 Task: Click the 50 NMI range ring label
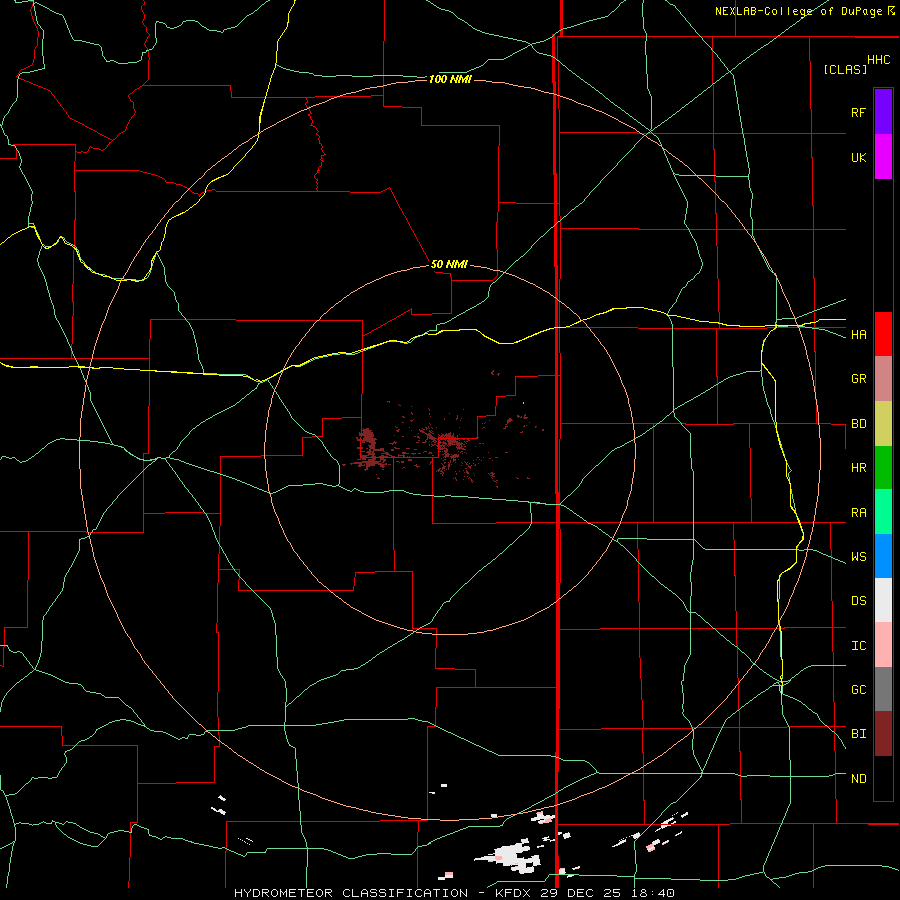pos(449,265)
